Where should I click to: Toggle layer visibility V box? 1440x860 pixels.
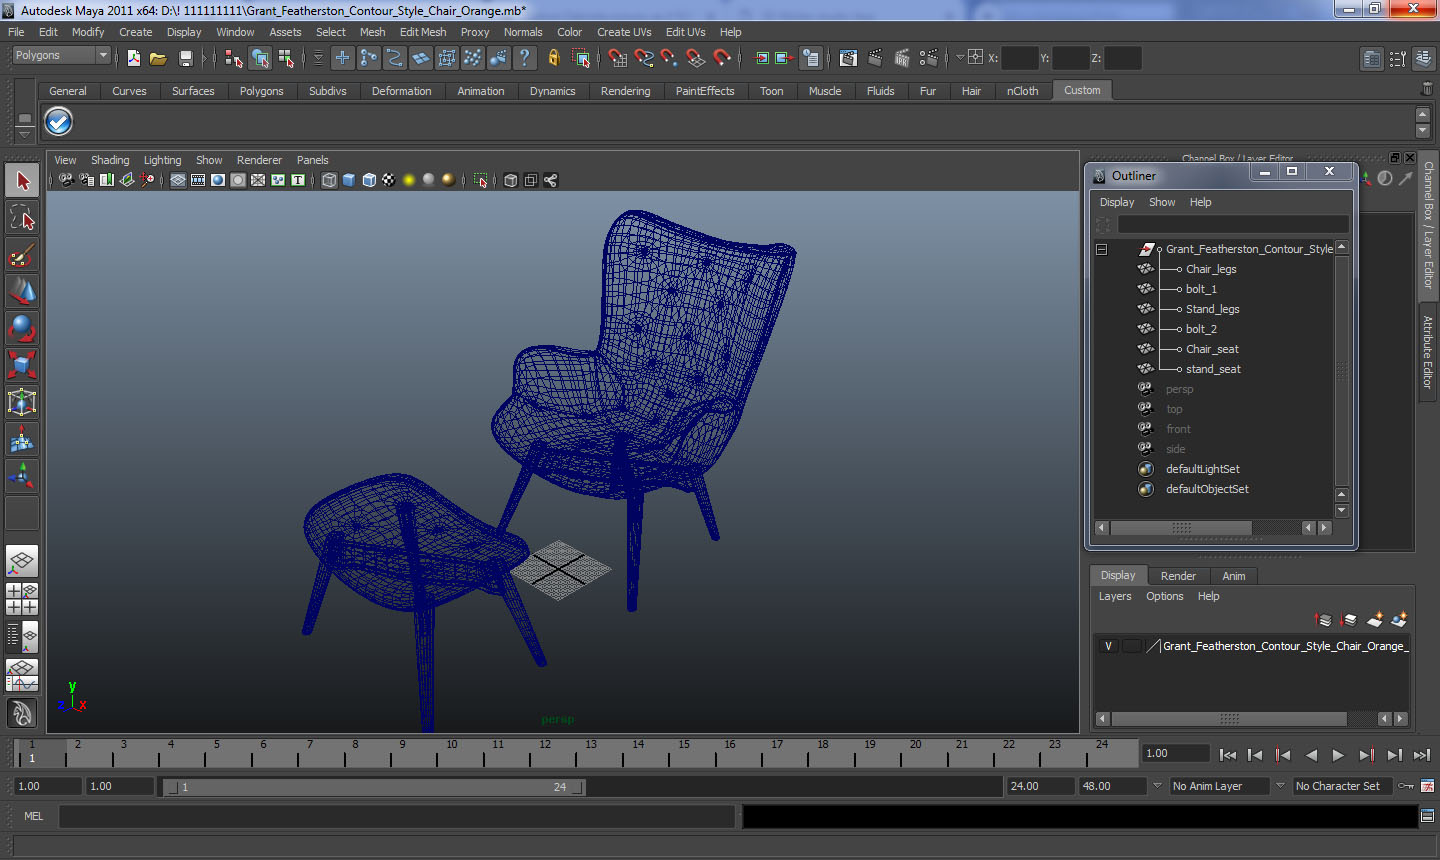pyautogui.click(x=1108, y=646)
